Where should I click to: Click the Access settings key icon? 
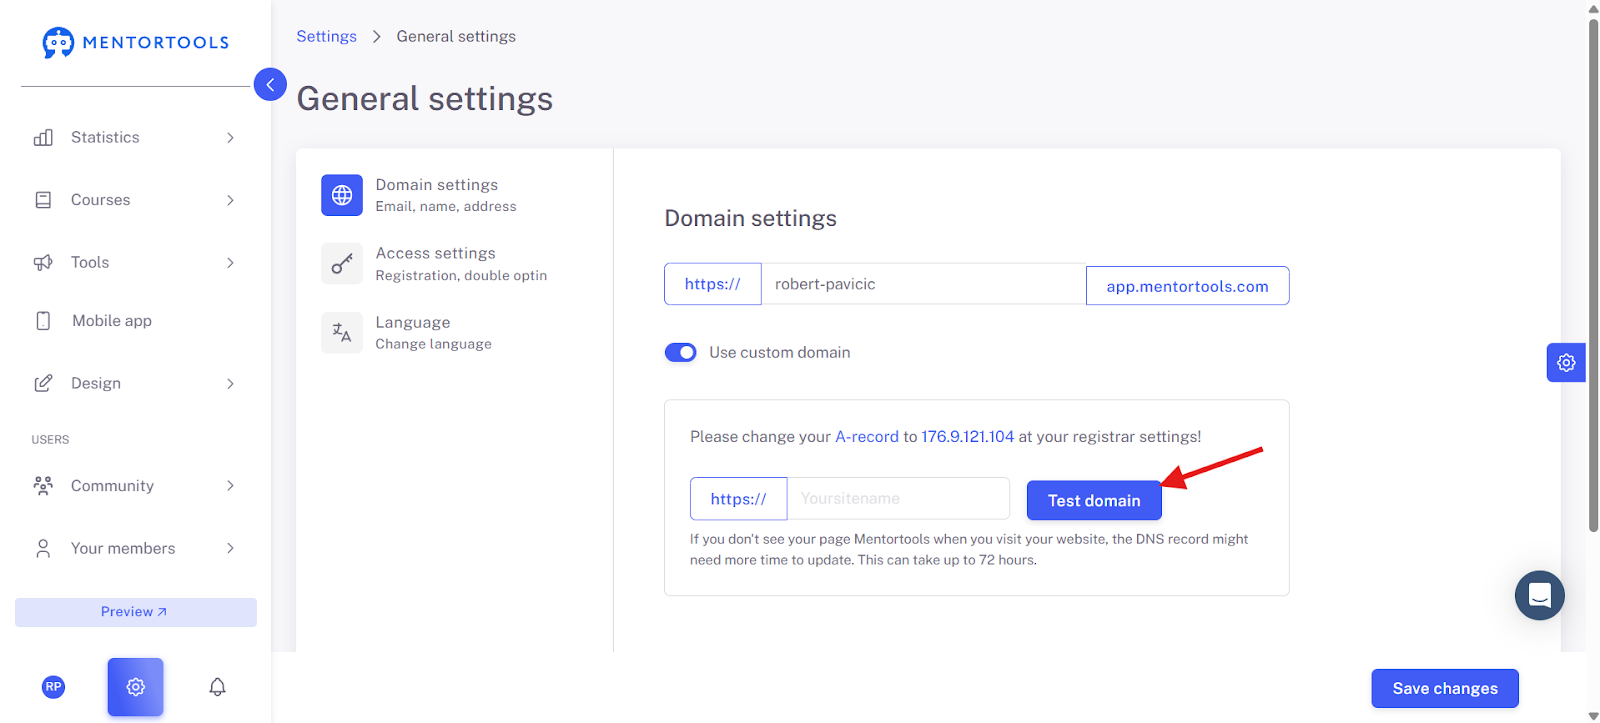click(x=342, y=264)
